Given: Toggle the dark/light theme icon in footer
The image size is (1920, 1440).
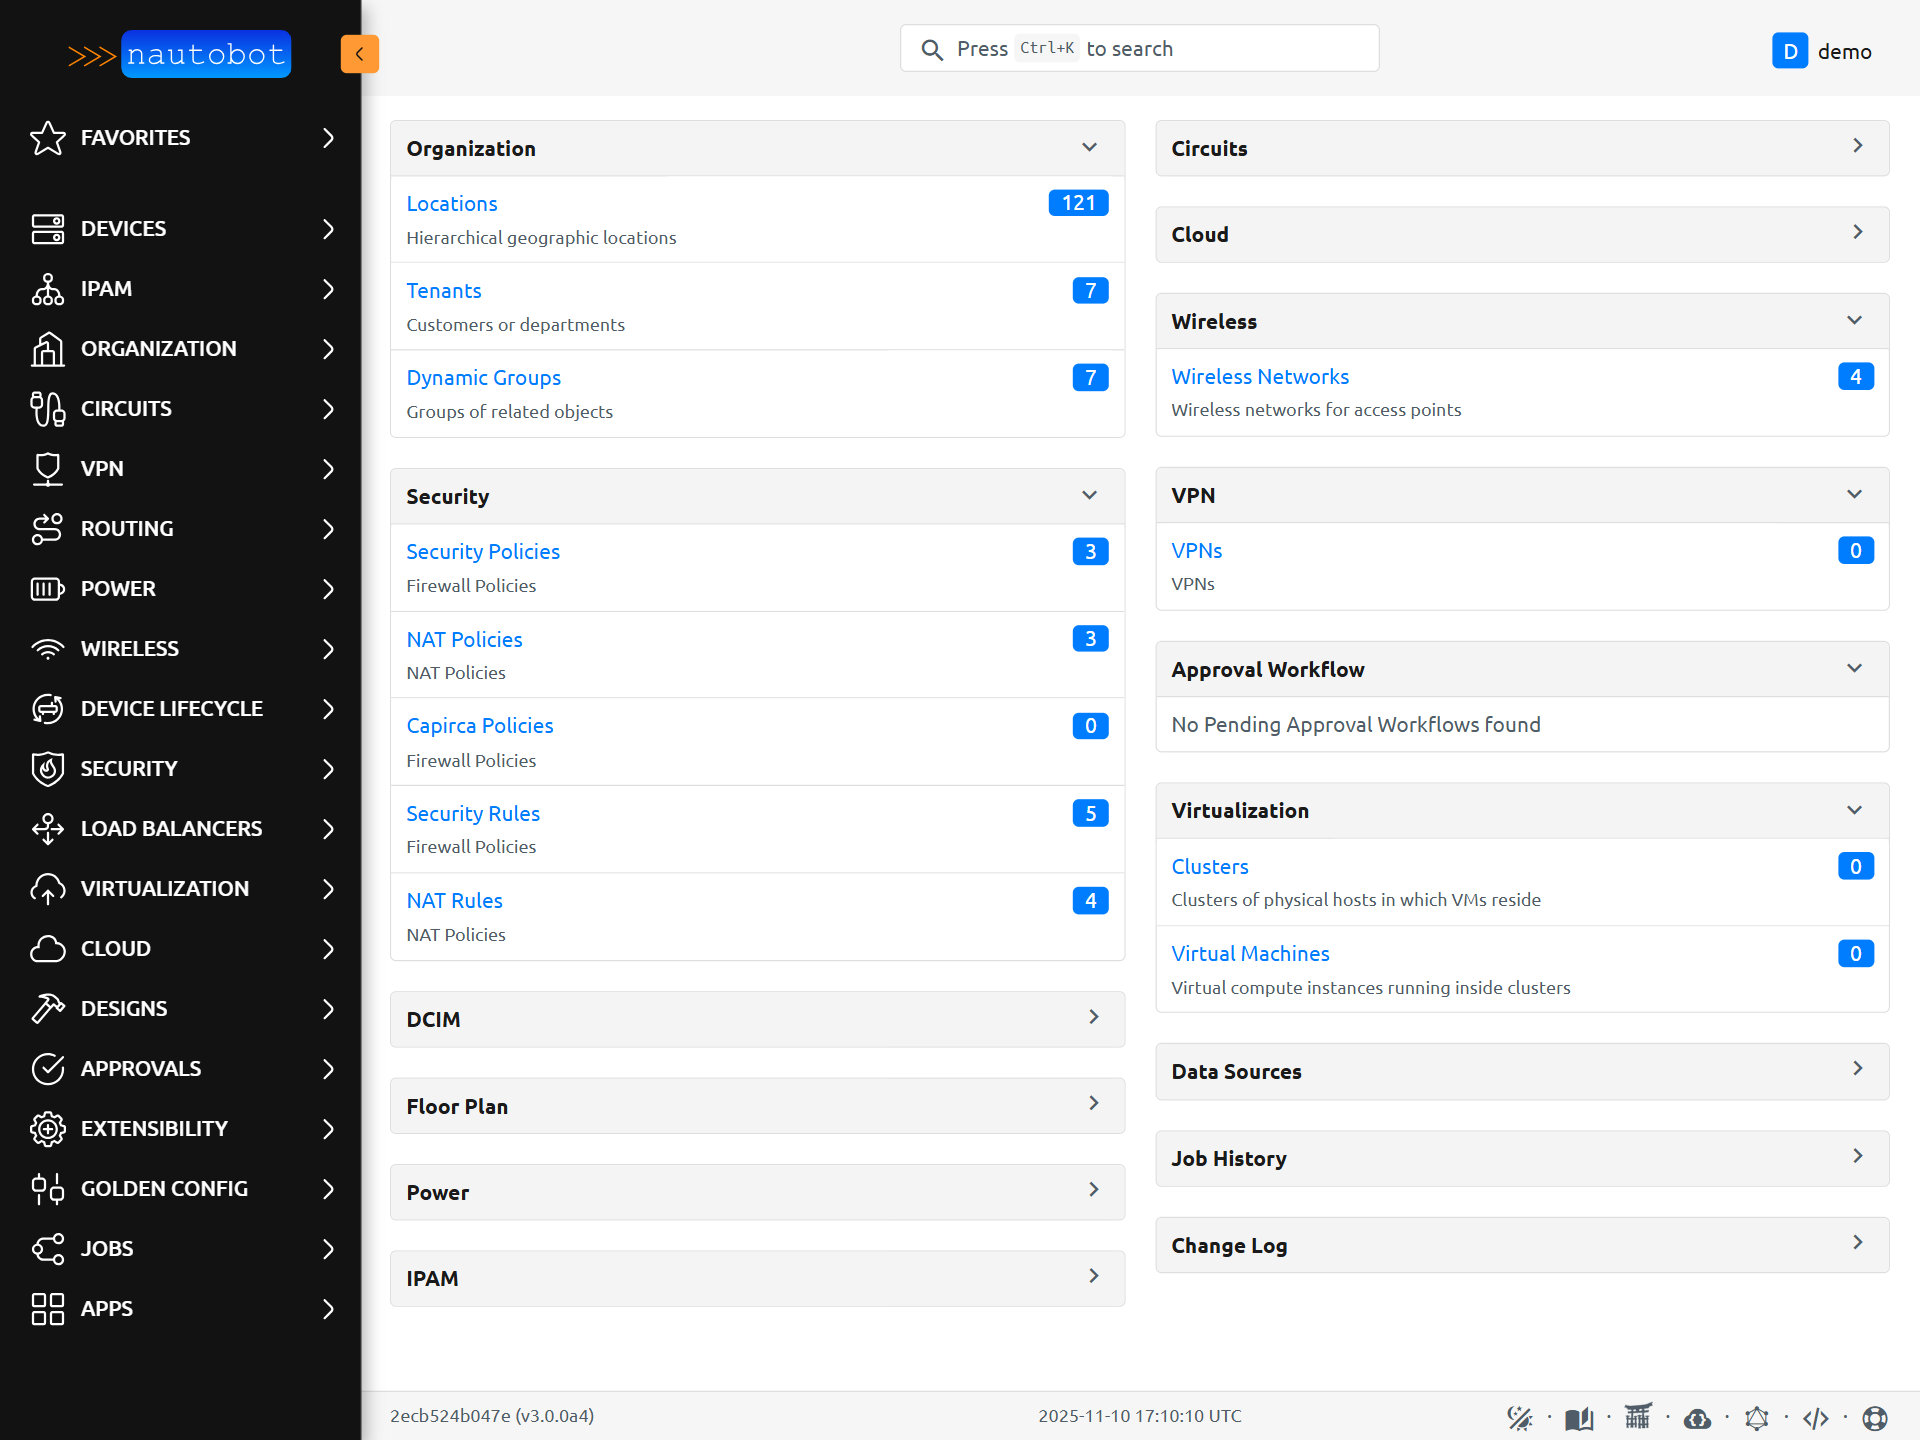Looking at the screenshot, I should pyautogui.click(x=1519, y=1418).
